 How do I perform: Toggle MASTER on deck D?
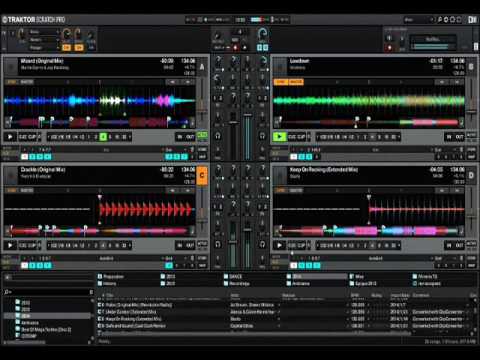click(296, 191)
